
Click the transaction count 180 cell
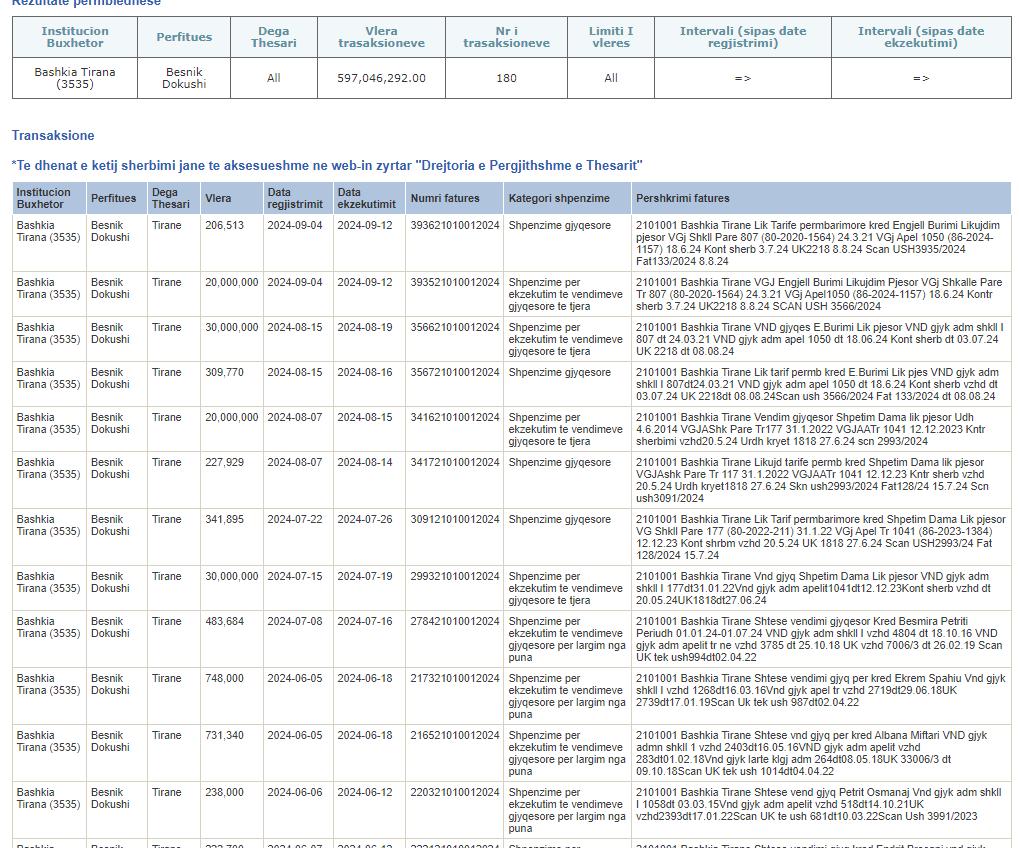coord(507,78)
